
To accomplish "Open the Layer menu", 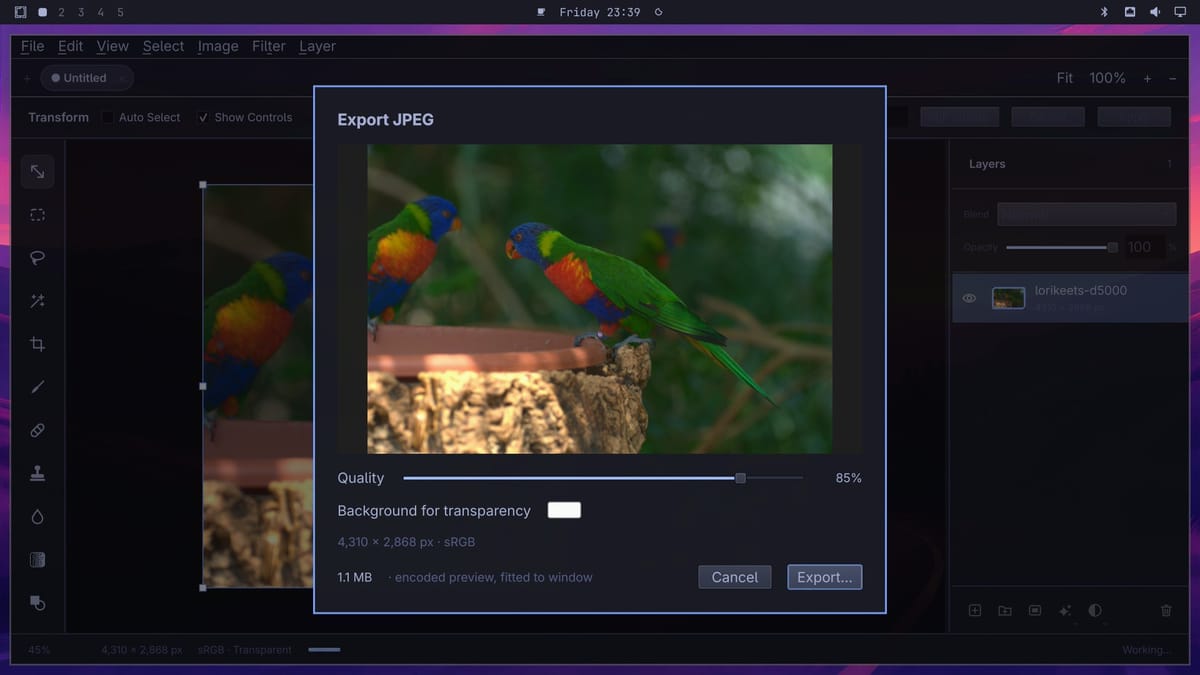I will 317,46.
